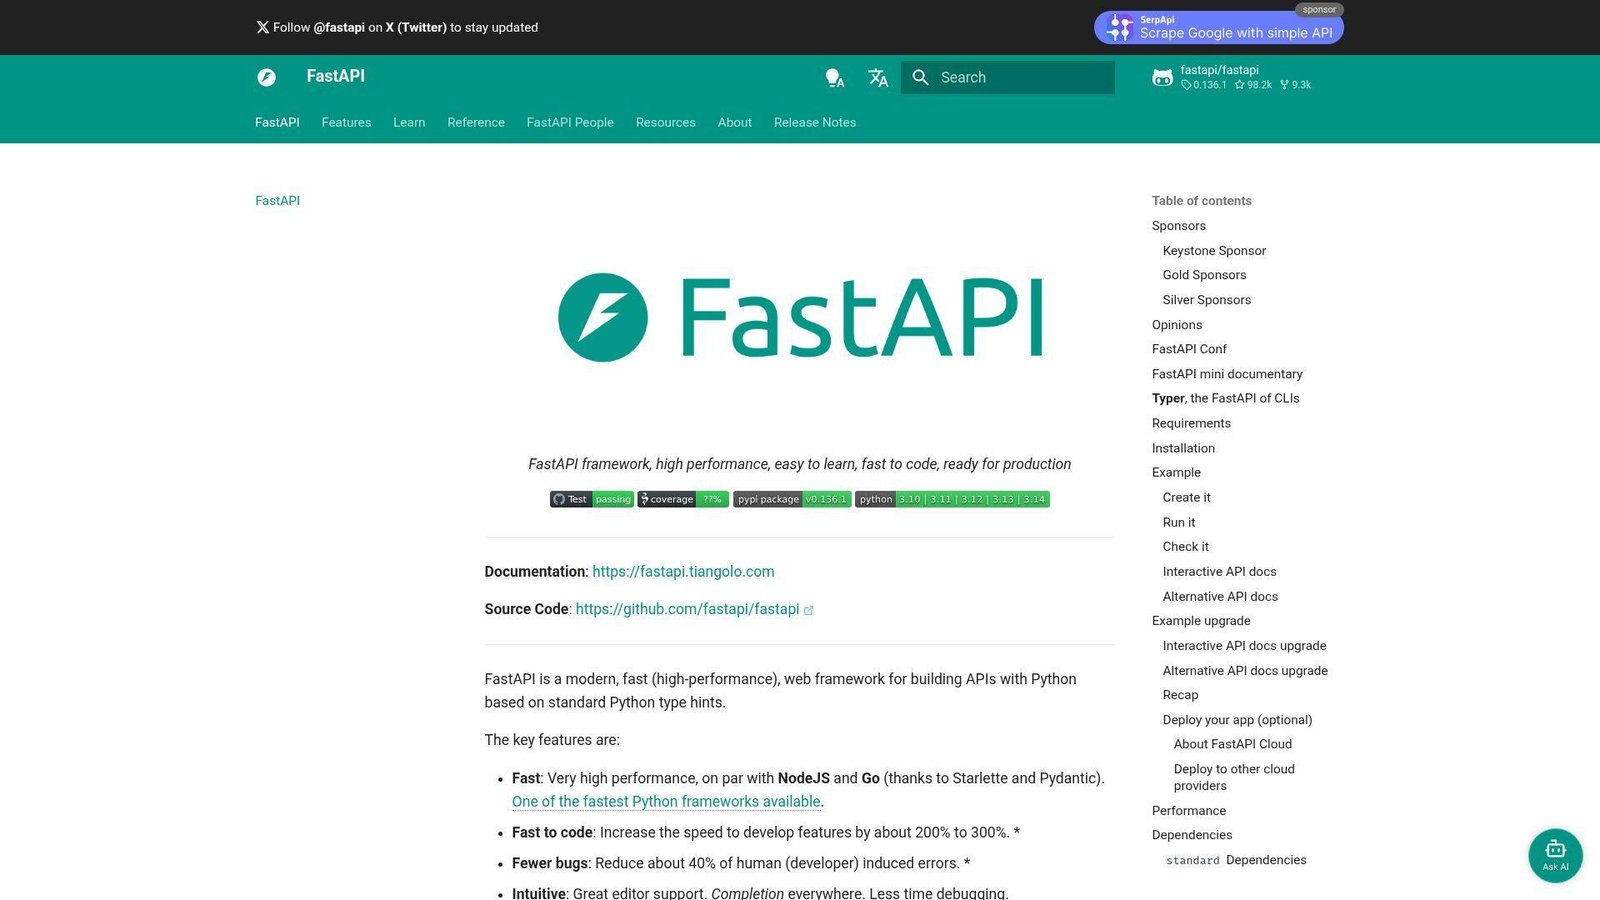
Task: Open the Learn tab
Action: [x=409, y=122]
